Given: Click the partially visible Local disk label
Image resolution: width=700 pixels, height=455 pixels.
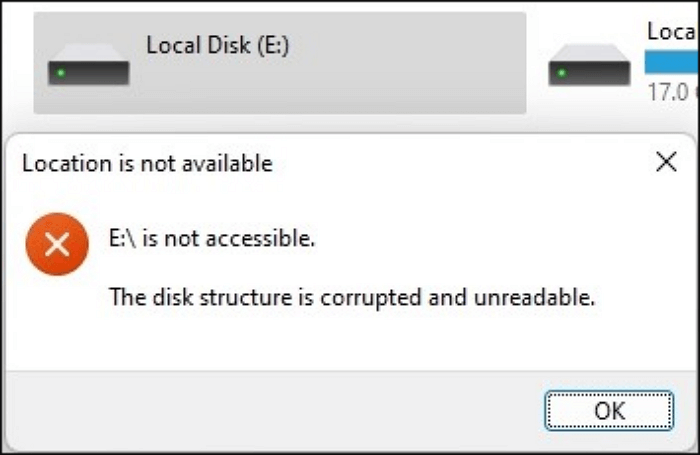Looking at the screenshot, I should point(672,32).
